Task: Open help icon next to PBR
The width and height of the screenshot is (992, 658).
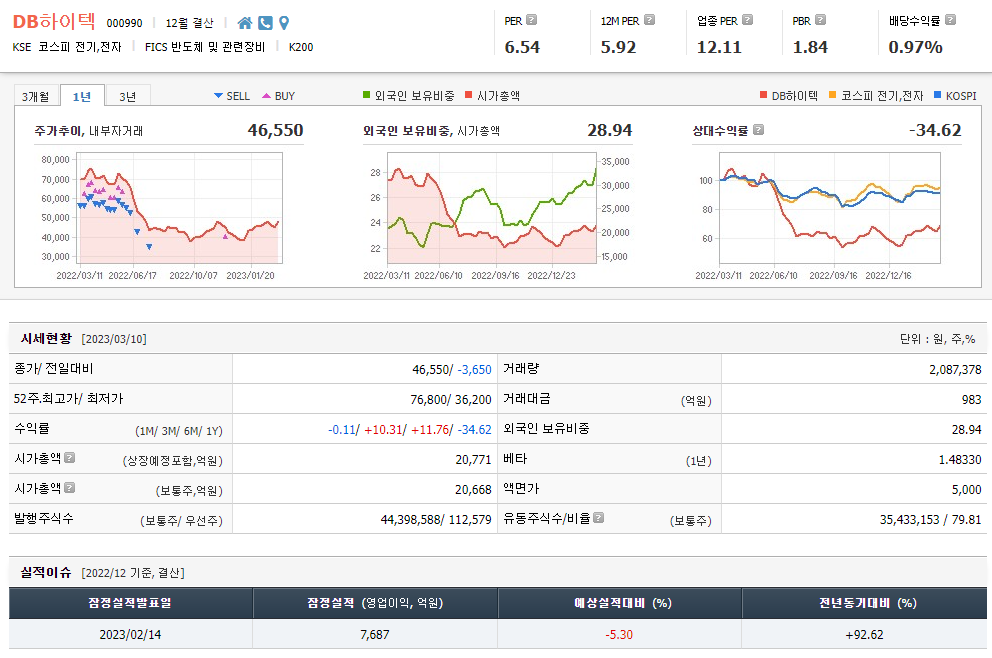Action: coord(821,20)
